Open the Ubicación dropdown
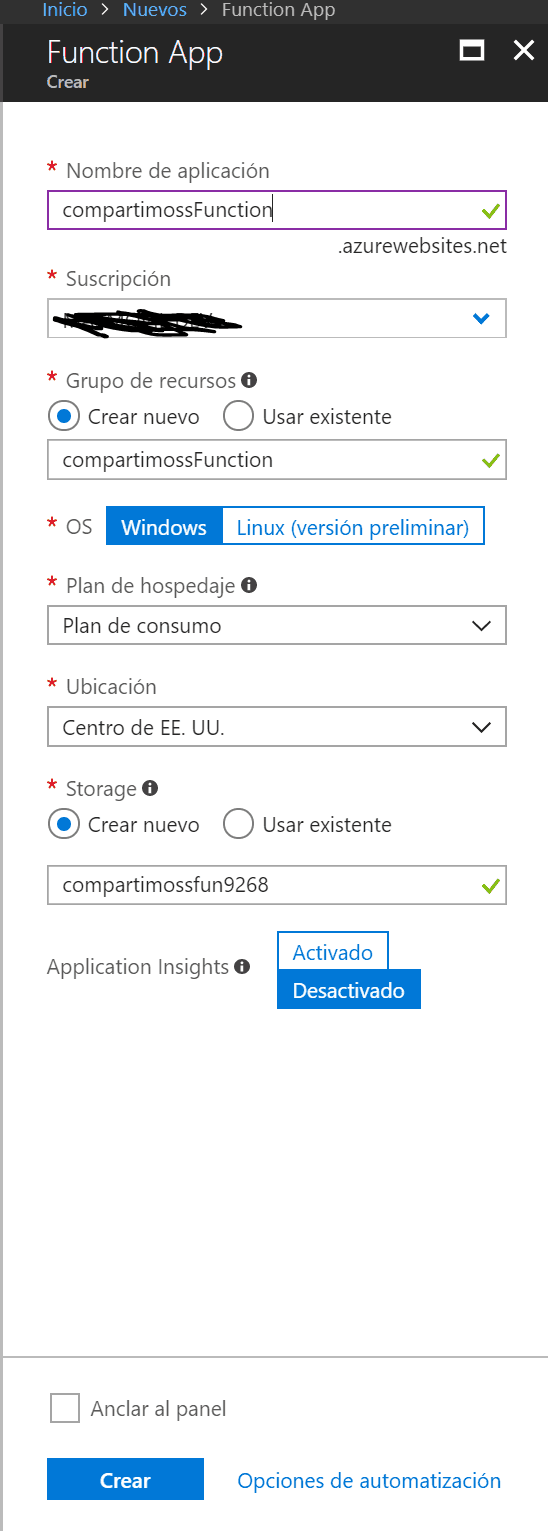The height and width of the screenshot is (1531, 548). [277, 727]
